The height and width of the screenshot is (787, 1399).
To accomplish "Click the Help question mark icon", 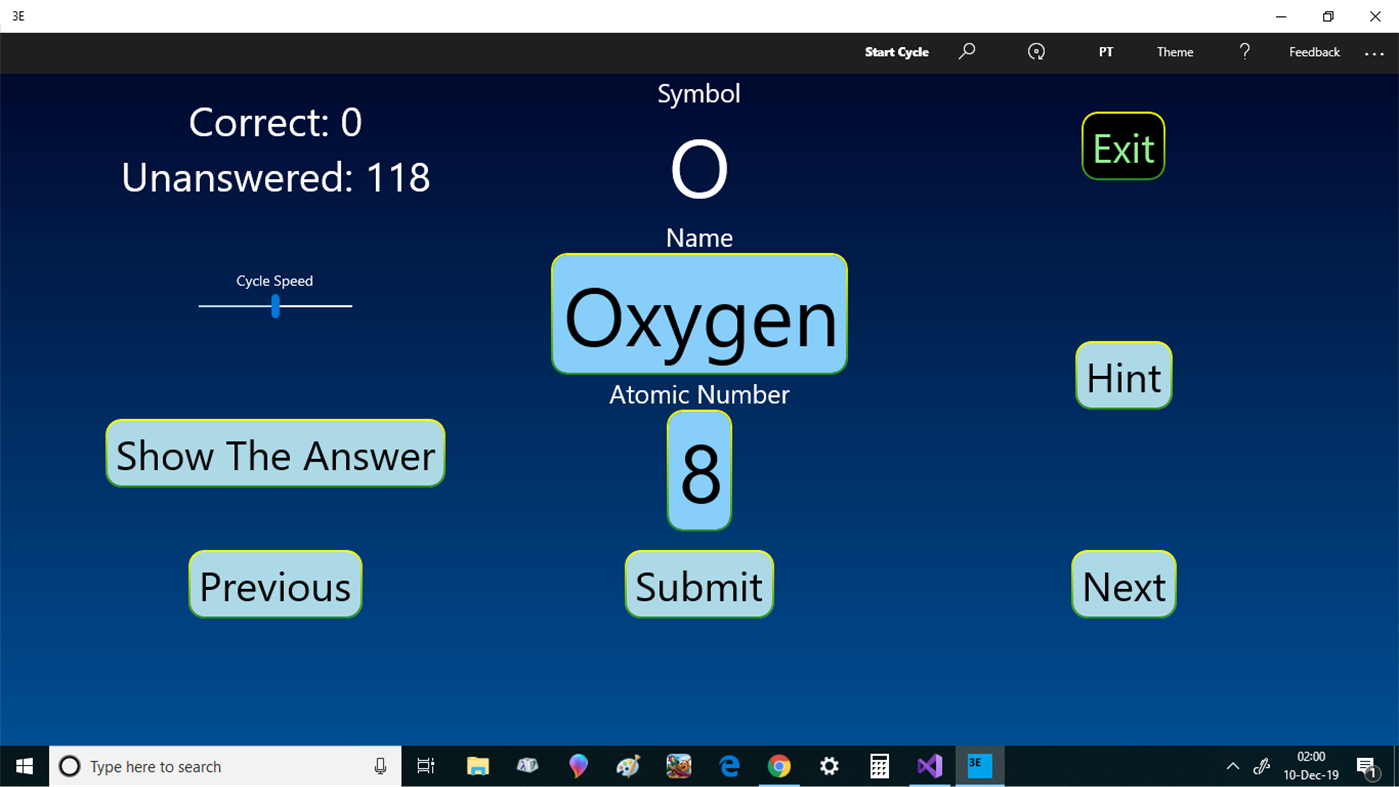I will (x=1244, y=51).
